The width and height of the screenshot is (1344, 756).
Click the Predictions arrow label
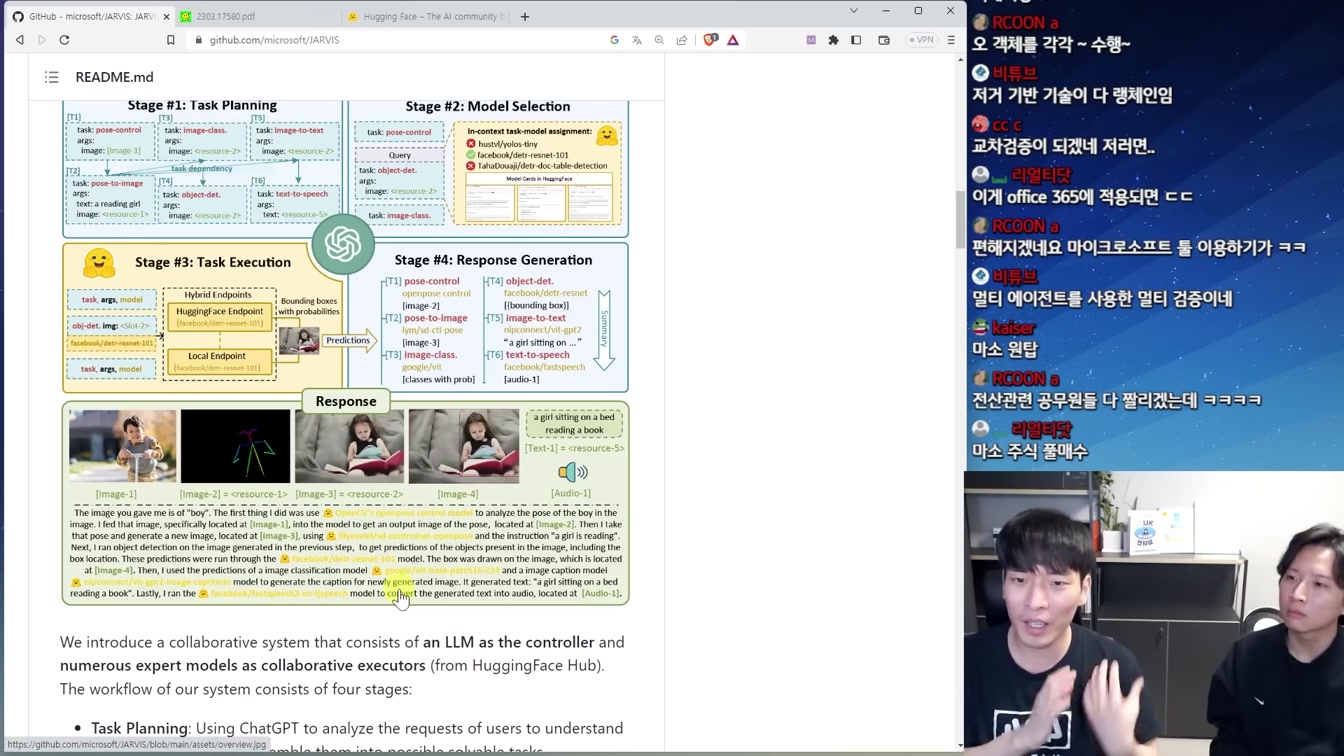click(347, 341)
